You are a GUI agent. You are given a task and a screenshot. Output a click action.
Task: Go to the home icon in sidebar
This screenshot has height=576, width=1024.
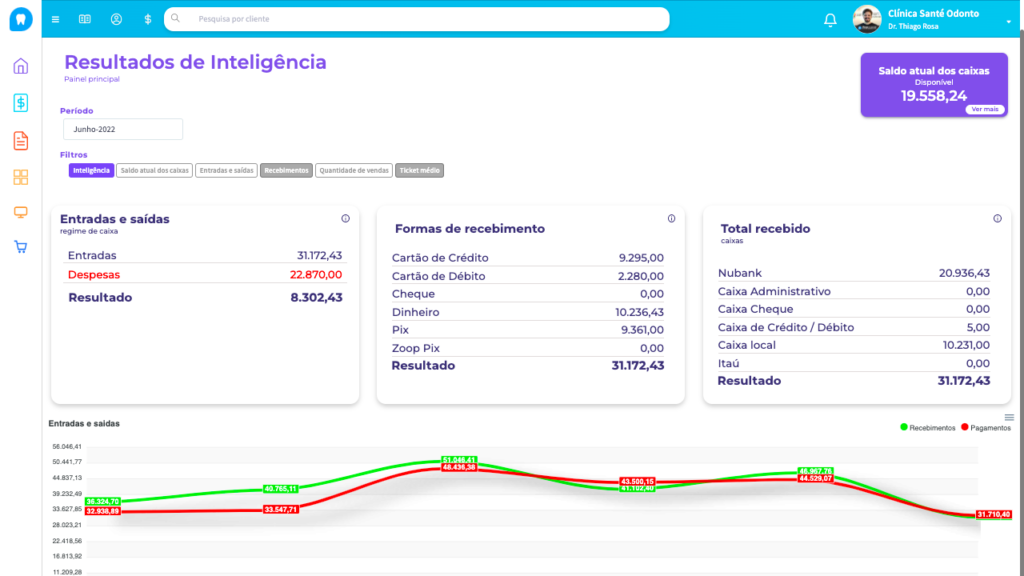[20, 67]
